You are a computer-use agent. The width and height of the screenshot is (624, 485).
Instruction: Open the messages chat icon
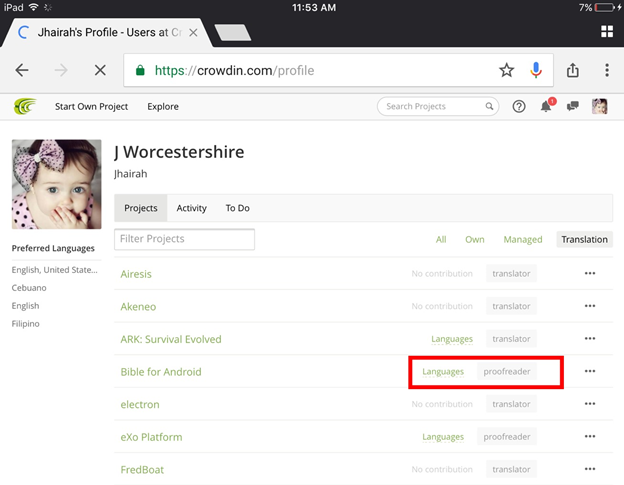coord(573,106)
